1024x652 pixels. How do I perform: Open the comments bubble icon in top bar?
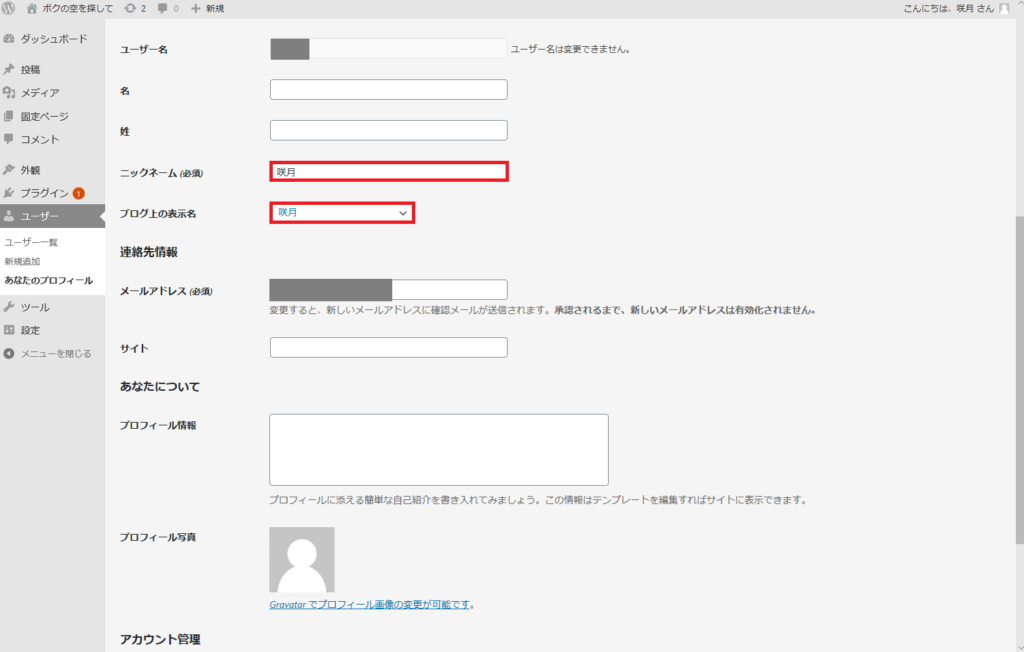click(163, 8)
